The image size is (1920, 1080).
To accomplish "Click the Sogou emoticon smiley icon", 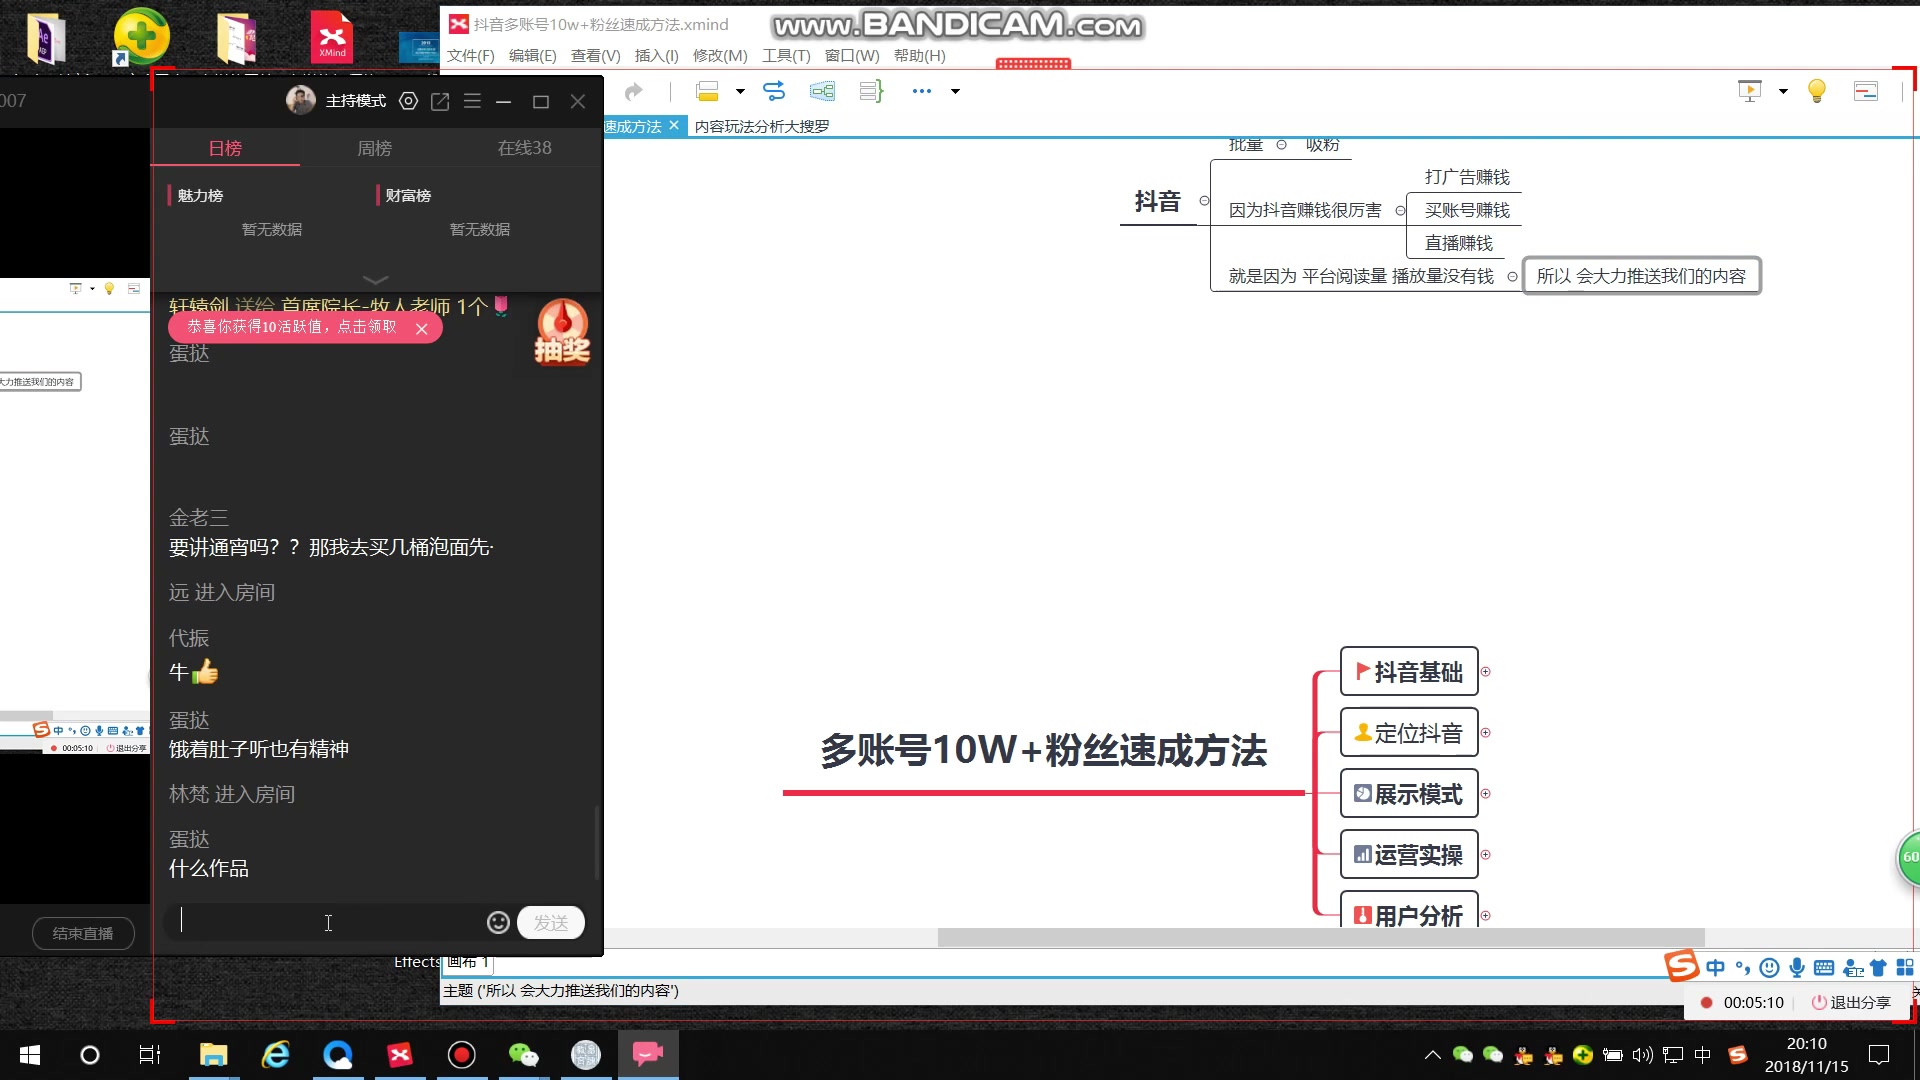I will tap(1769, 968).
